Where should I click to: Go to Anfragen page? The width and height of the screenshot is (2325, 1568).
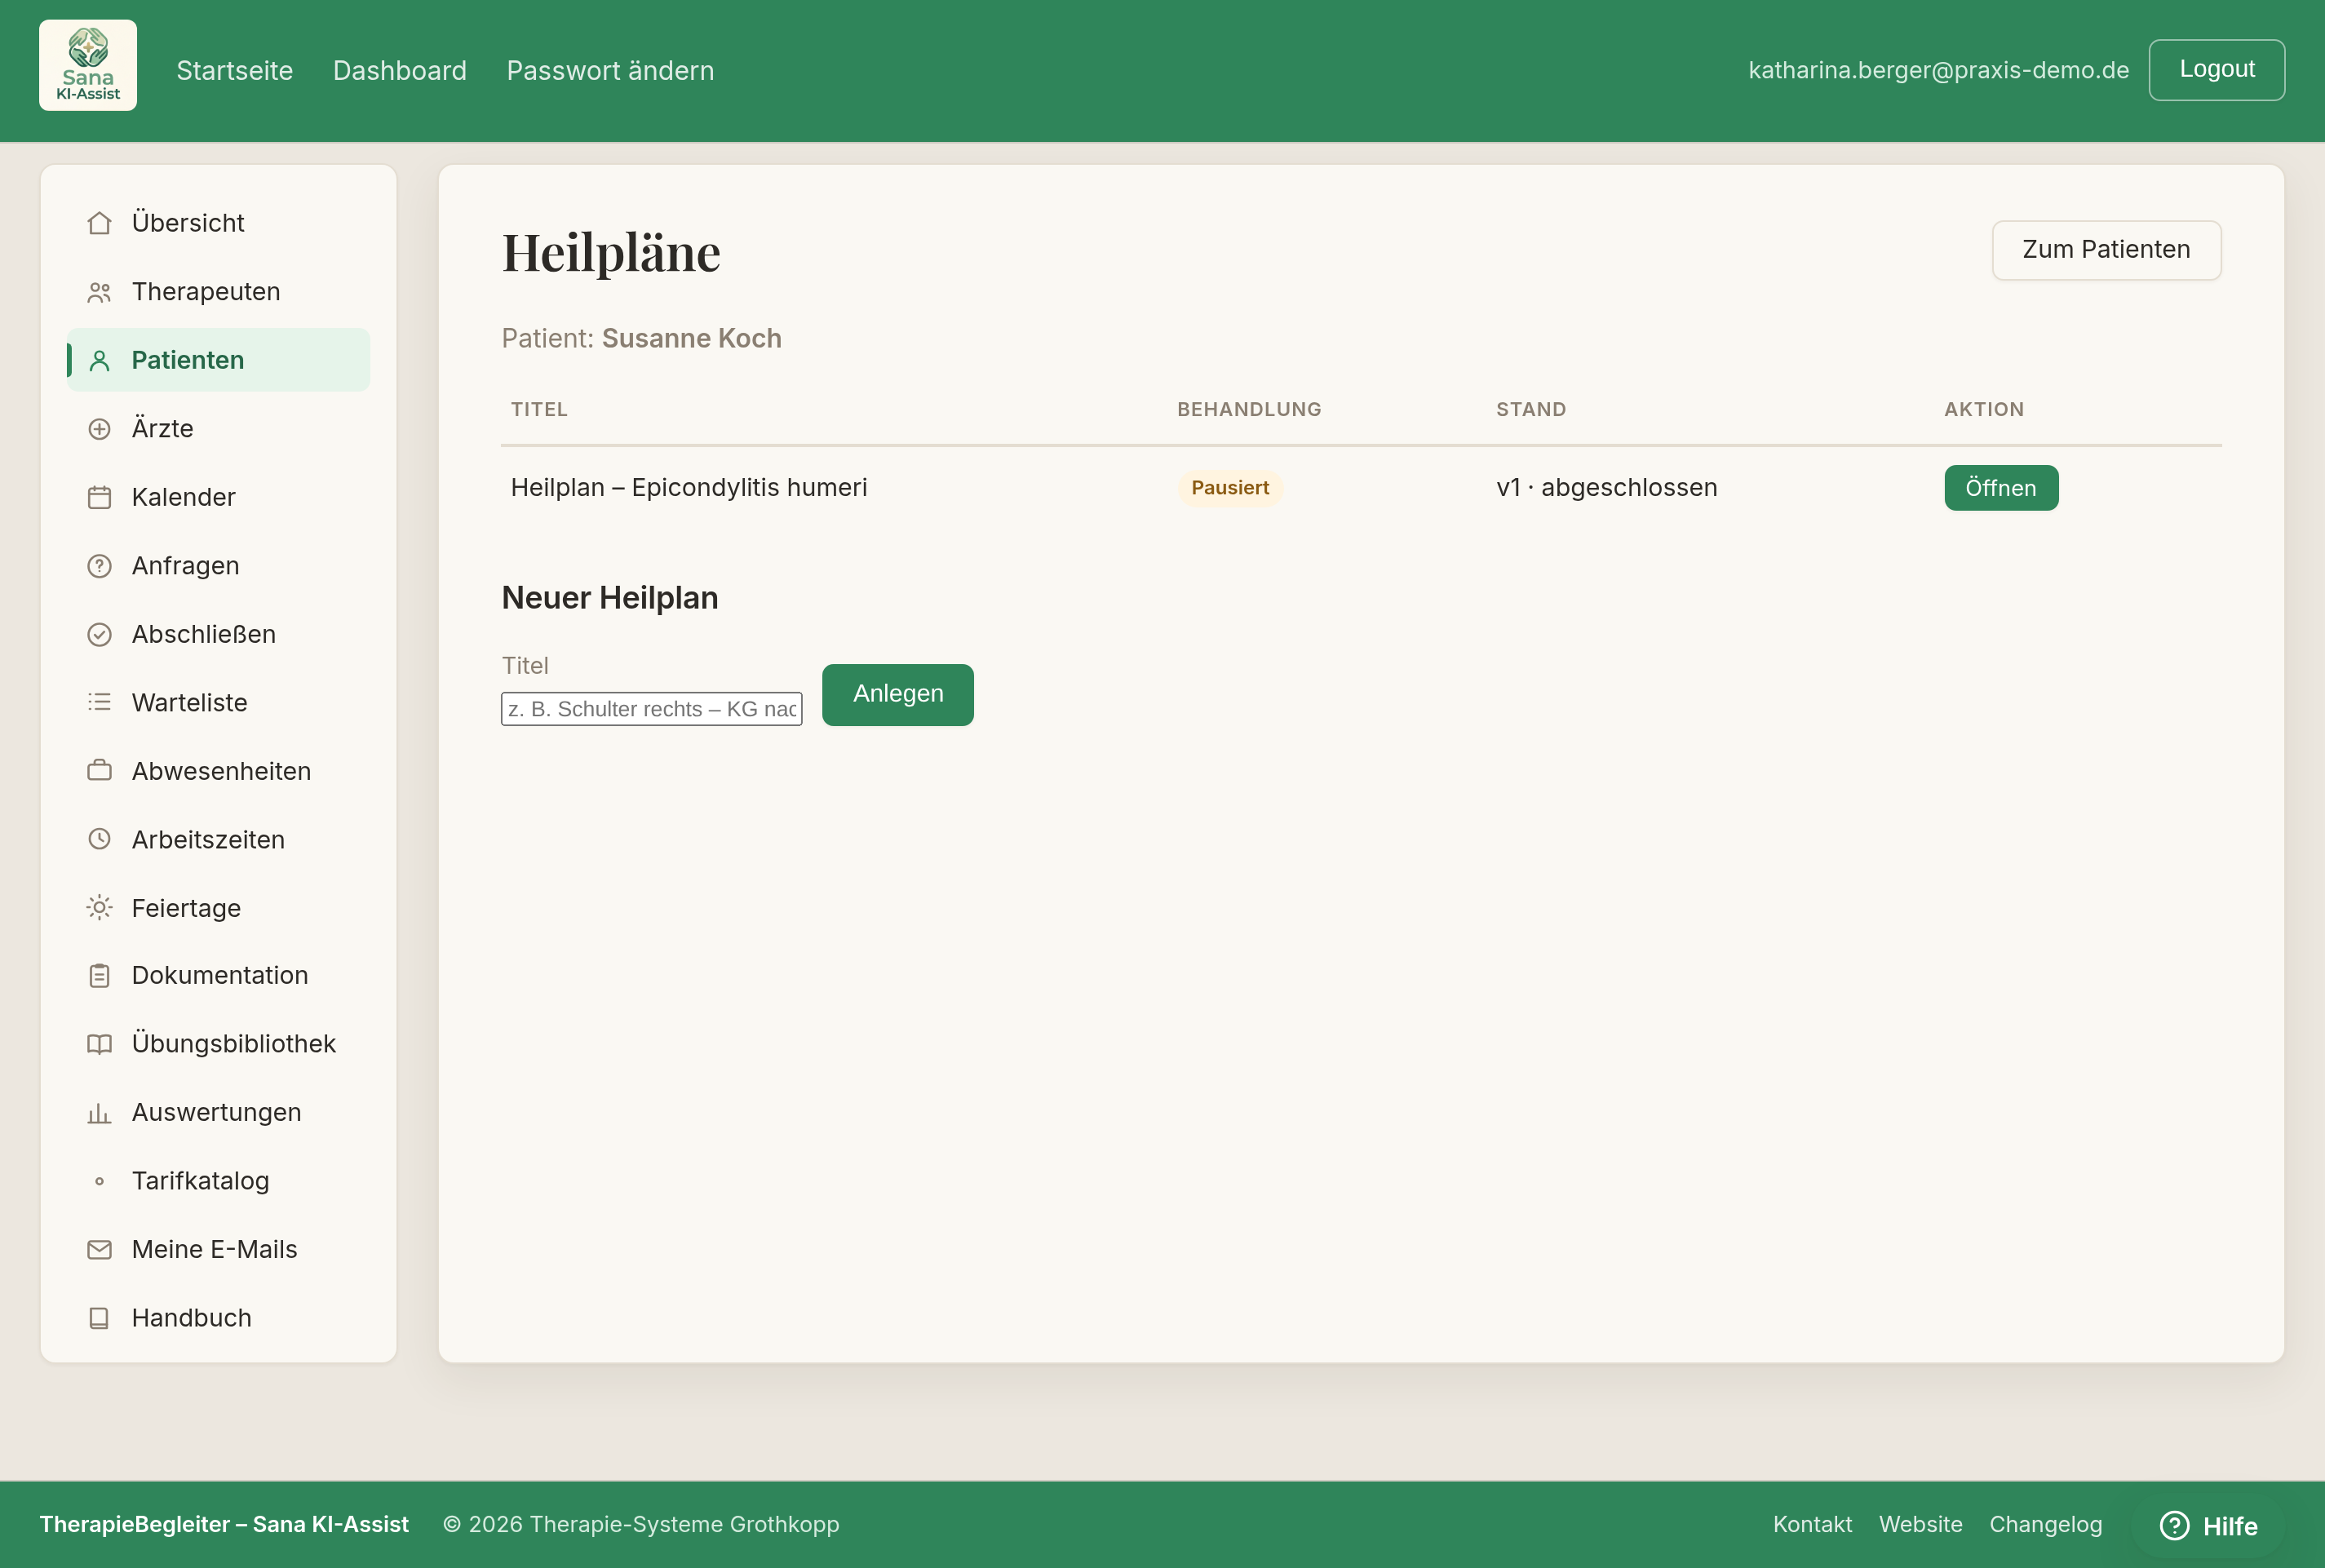(218, 566)
